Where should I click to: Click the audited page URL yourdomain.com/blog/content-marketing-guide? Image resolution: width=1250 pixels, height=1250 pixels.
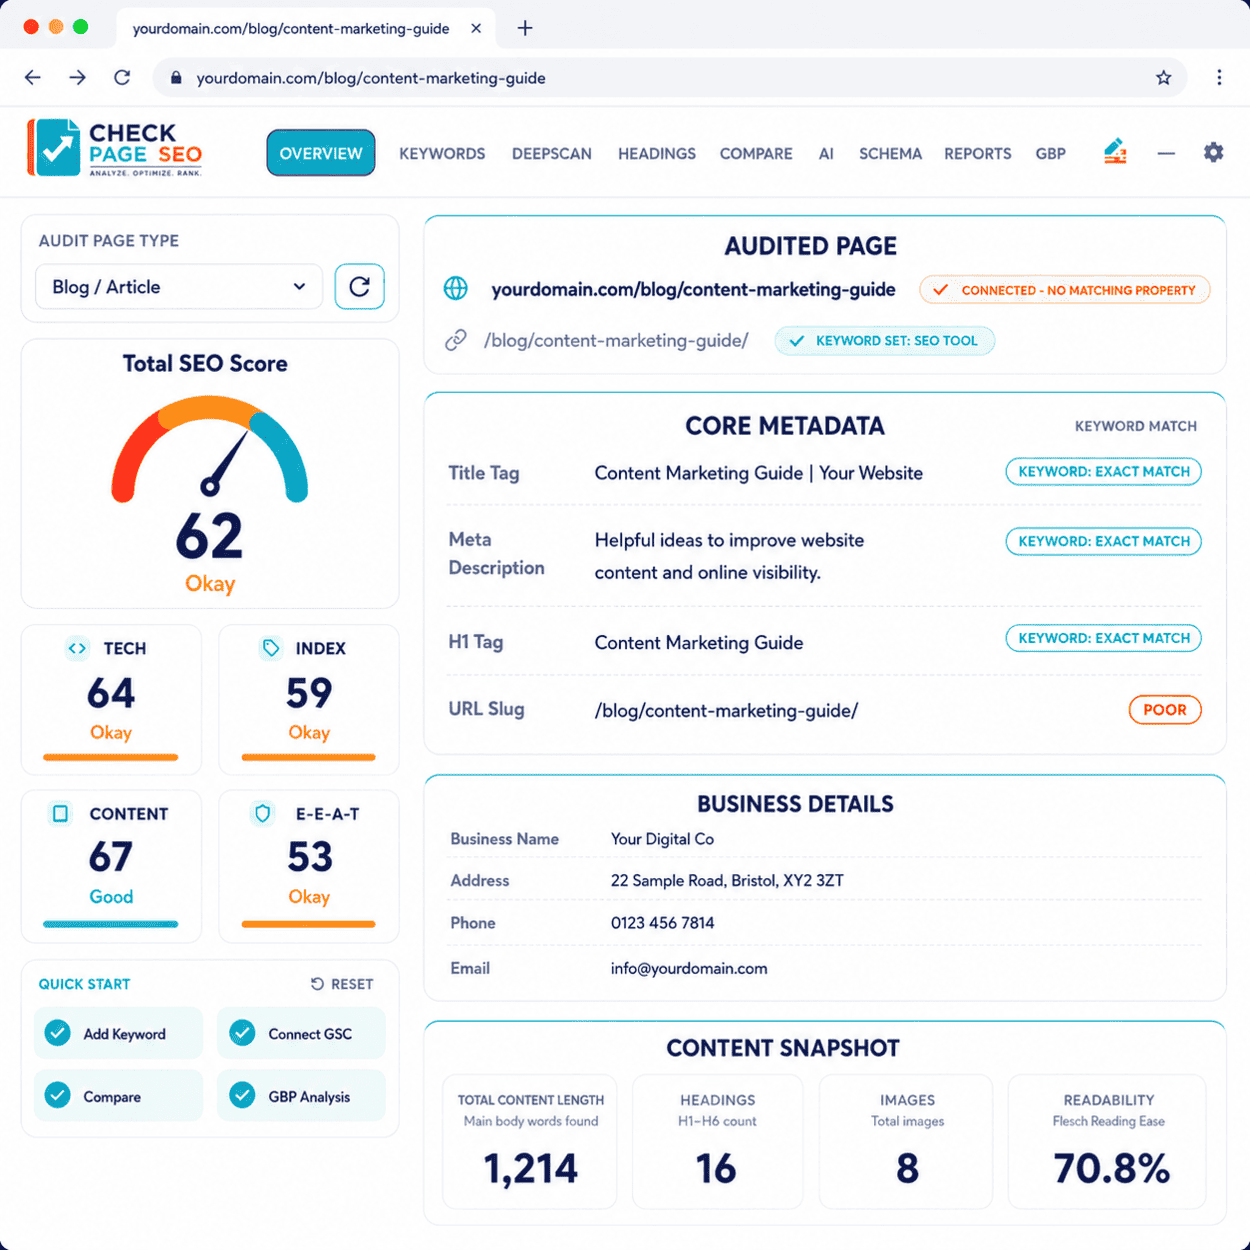tap(693, 289)
